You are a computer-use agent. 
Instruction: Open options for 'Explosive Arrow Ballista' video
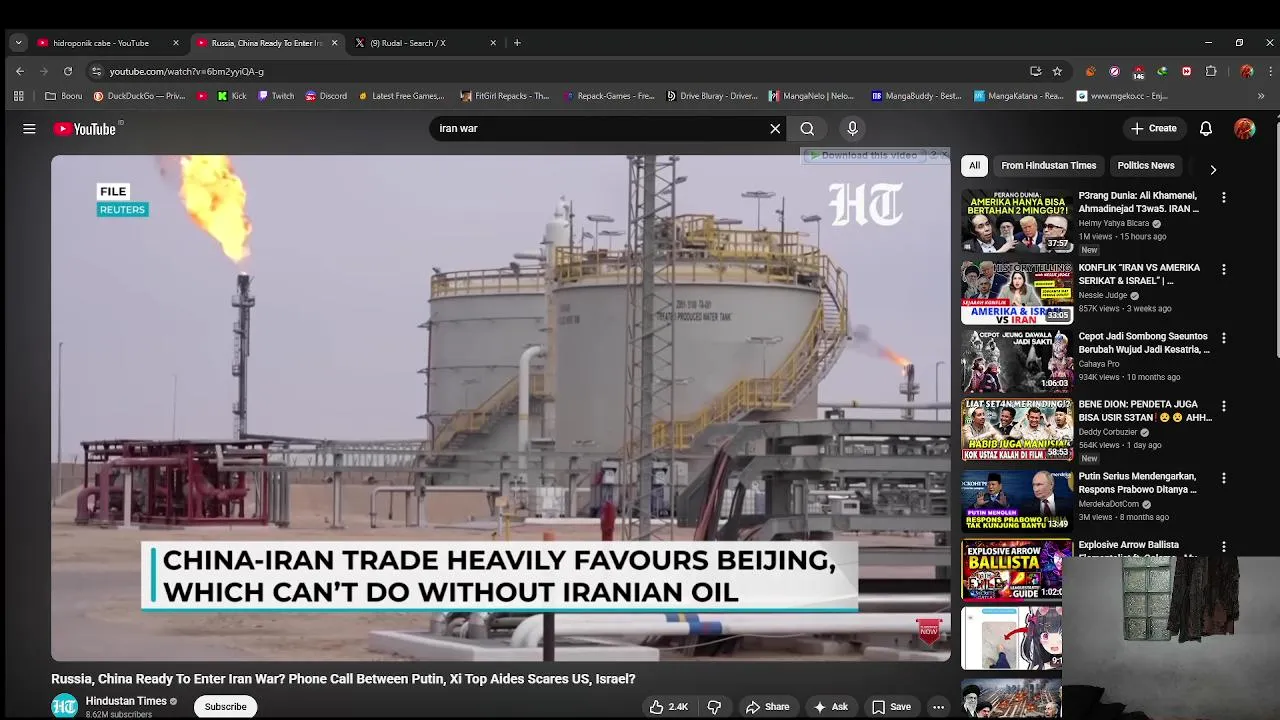(x=1223, y=546)
